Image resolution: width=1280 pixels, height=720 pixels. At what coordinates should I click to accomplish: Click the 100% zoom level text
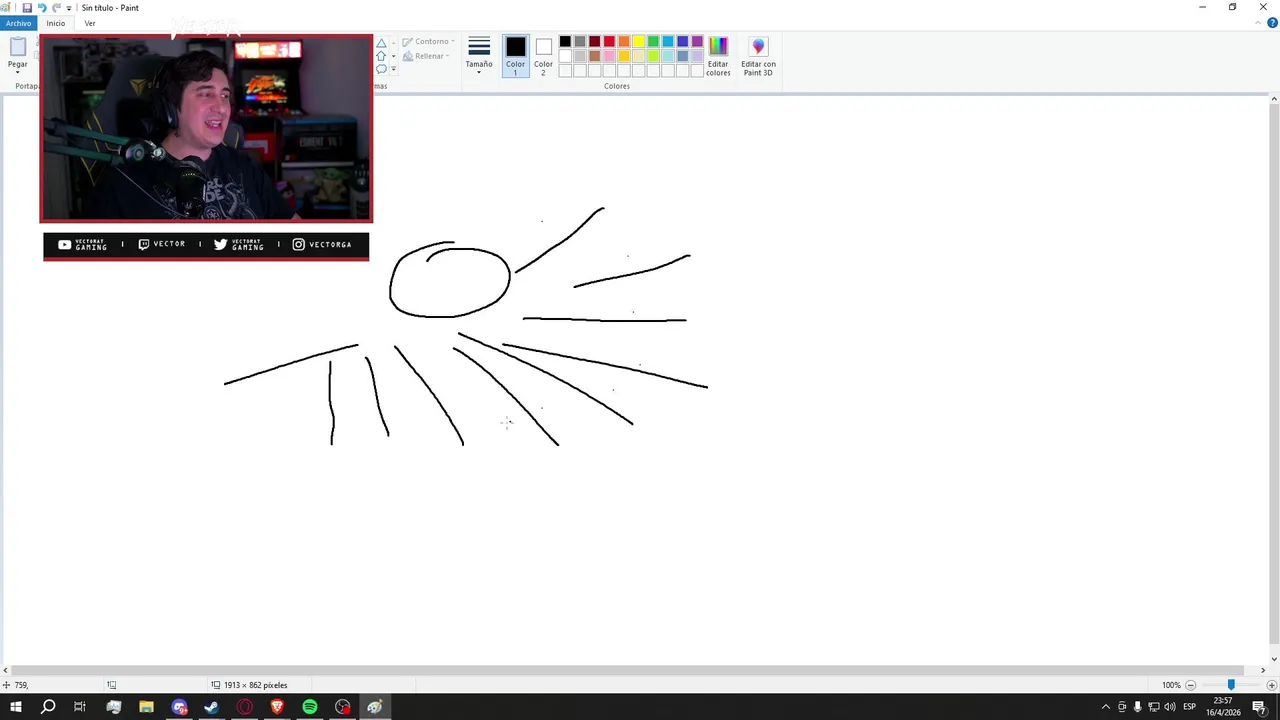1171,685
